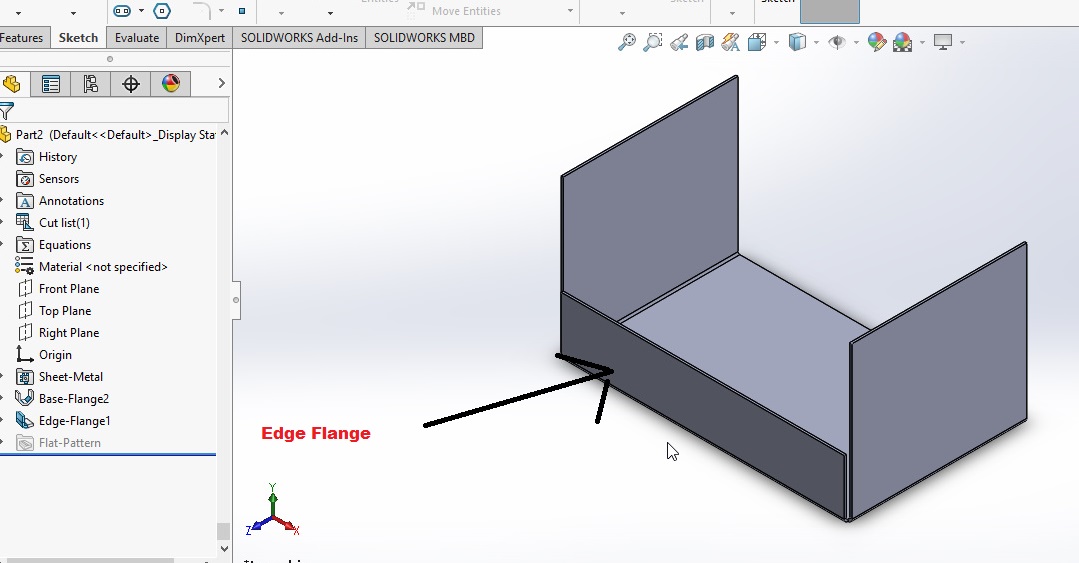
Task: Expand manager tabs with right chevron
Action: [x=221, y=83]
